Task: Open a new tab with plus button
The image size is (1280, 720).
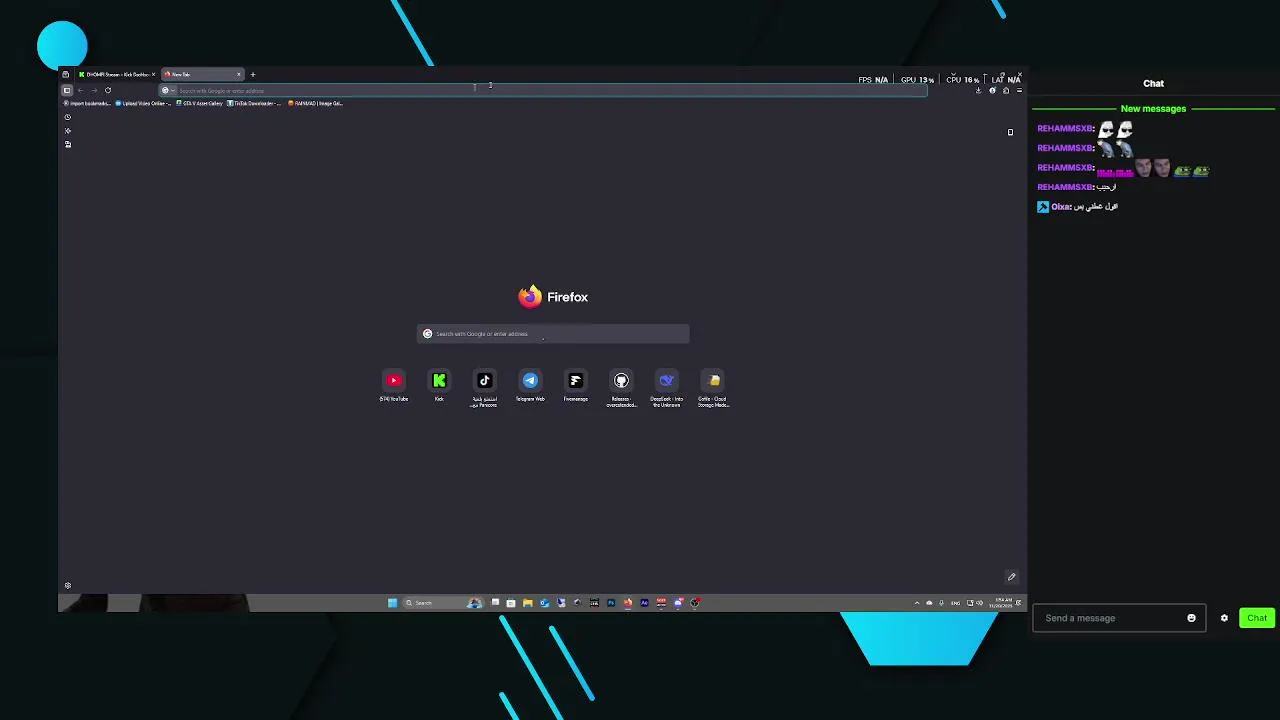Action: (x=253, y=74)
